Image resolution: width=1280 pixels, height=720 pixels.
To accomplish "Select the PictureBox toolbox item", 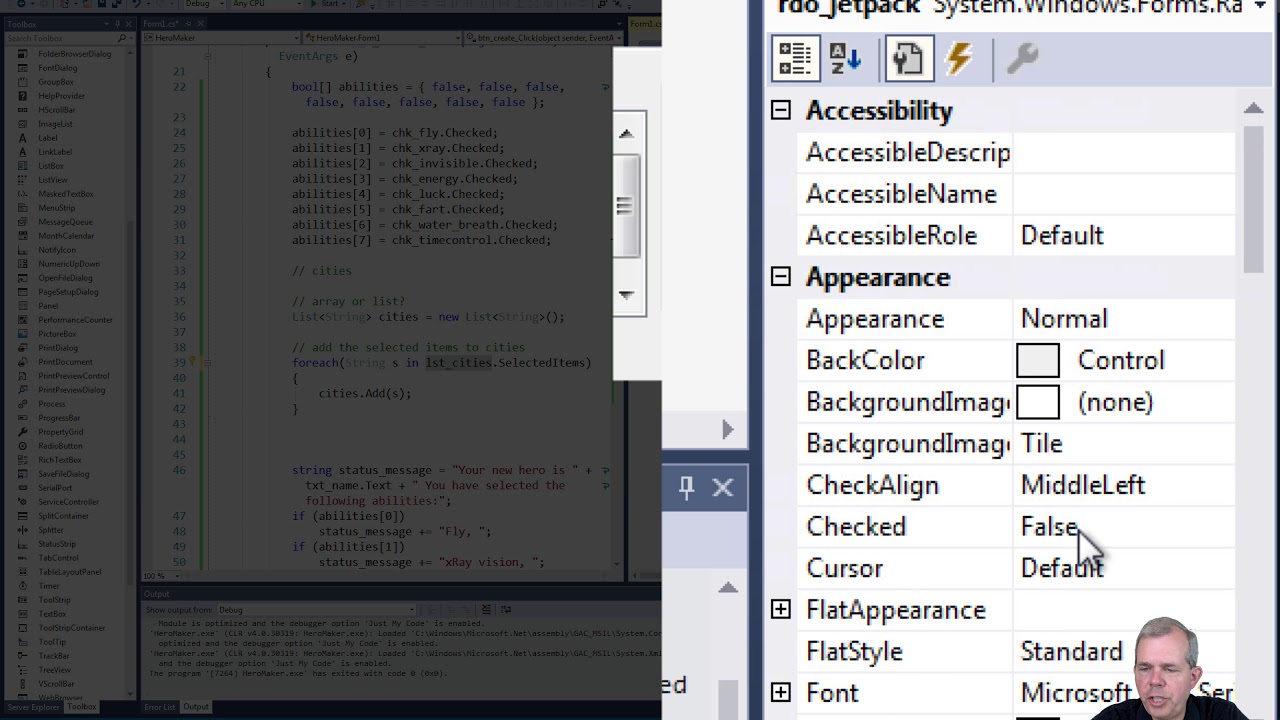I will coord(57,334).
